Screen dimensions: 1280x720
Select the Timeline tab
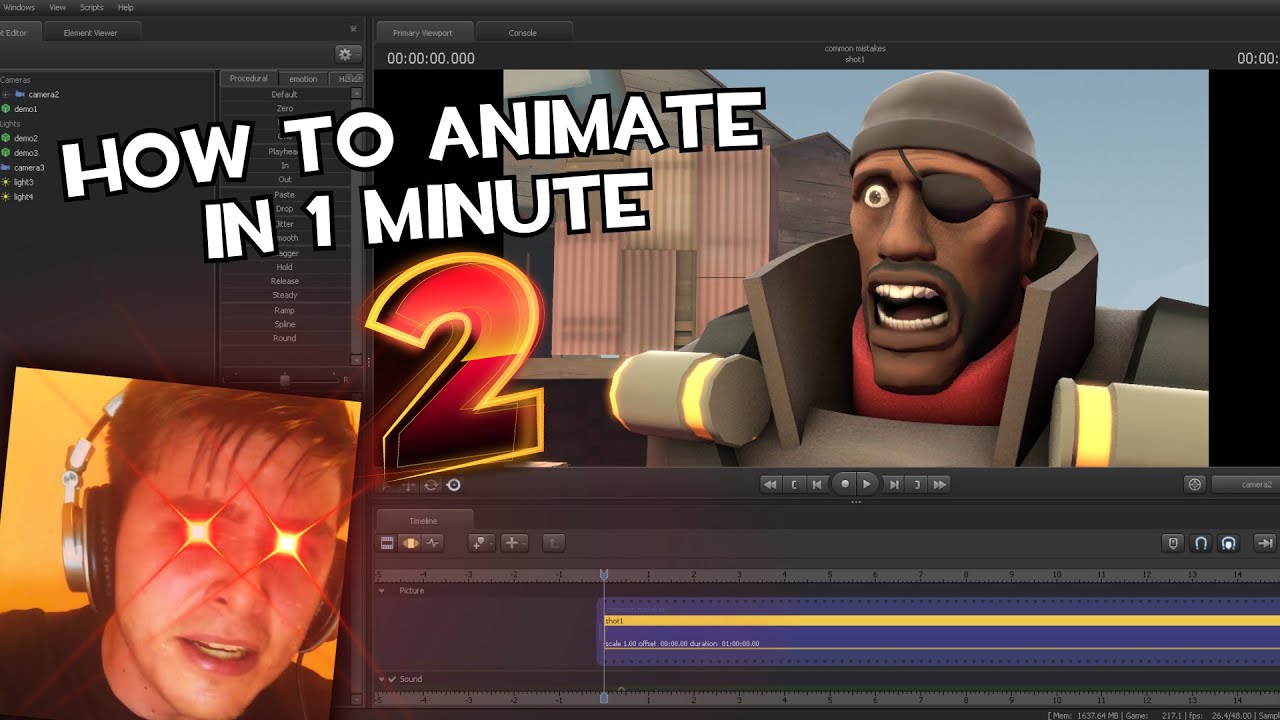point(423,520)
